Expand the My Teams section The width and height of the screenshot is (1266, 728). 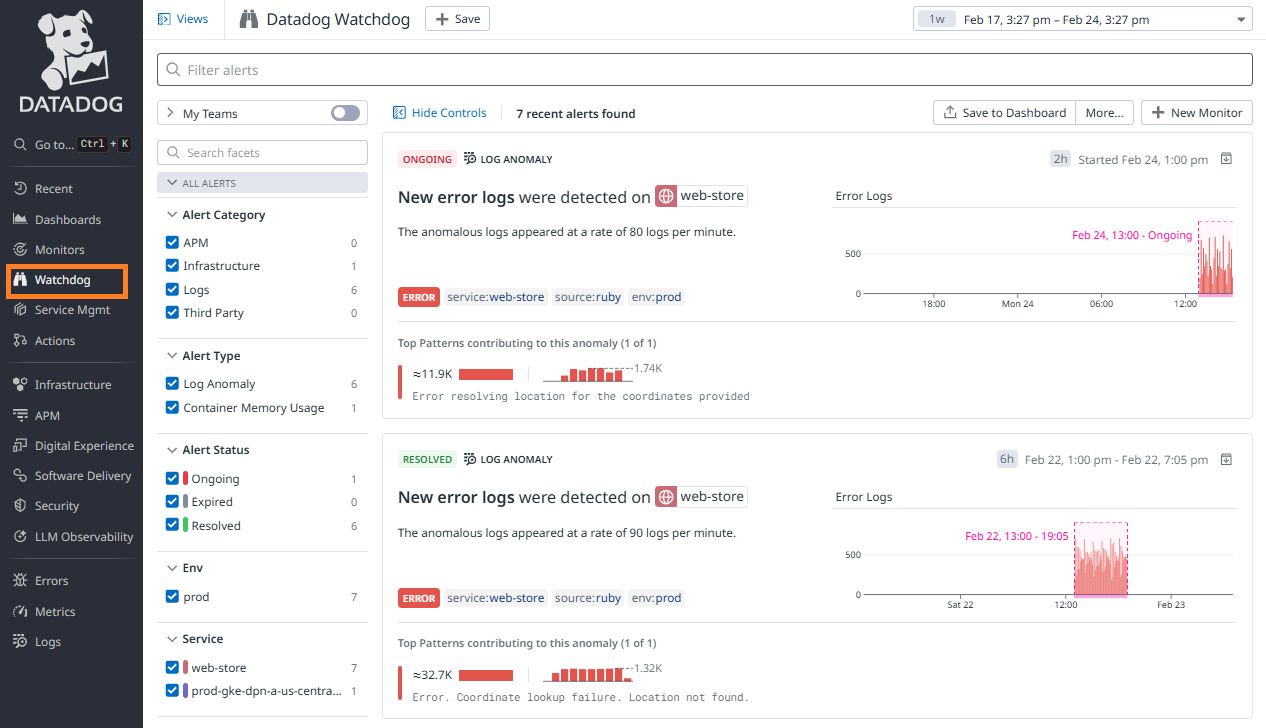(x=170, y=114)
